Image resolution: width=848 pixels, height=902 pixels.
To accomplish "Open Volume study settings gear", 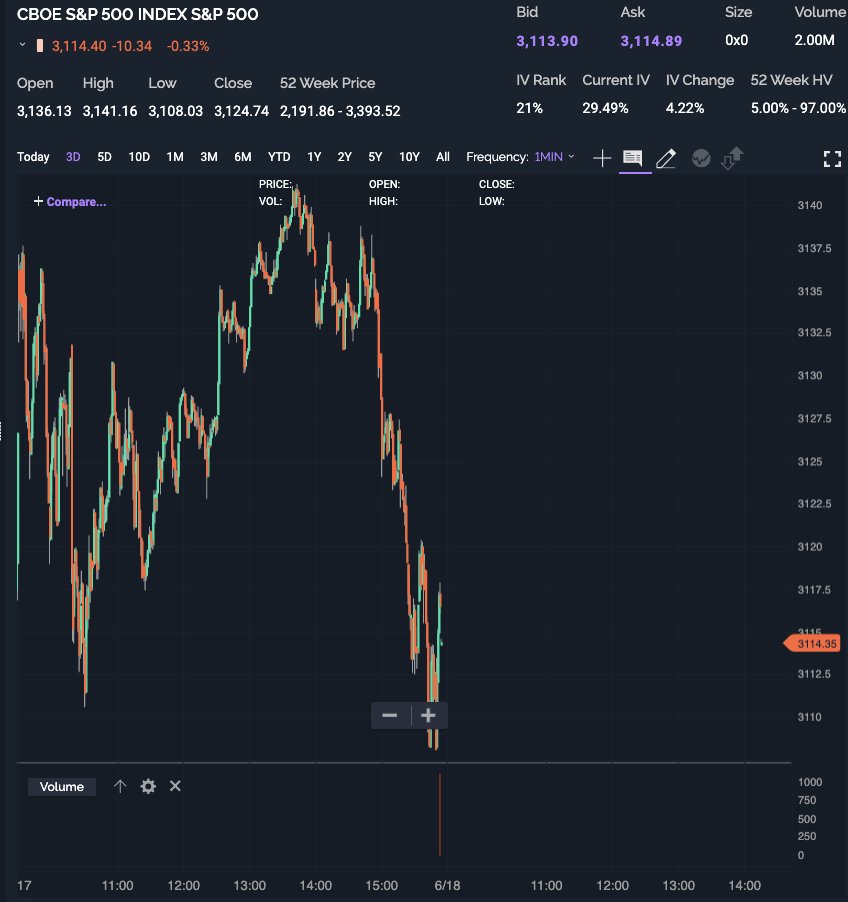I will [148, 786].
